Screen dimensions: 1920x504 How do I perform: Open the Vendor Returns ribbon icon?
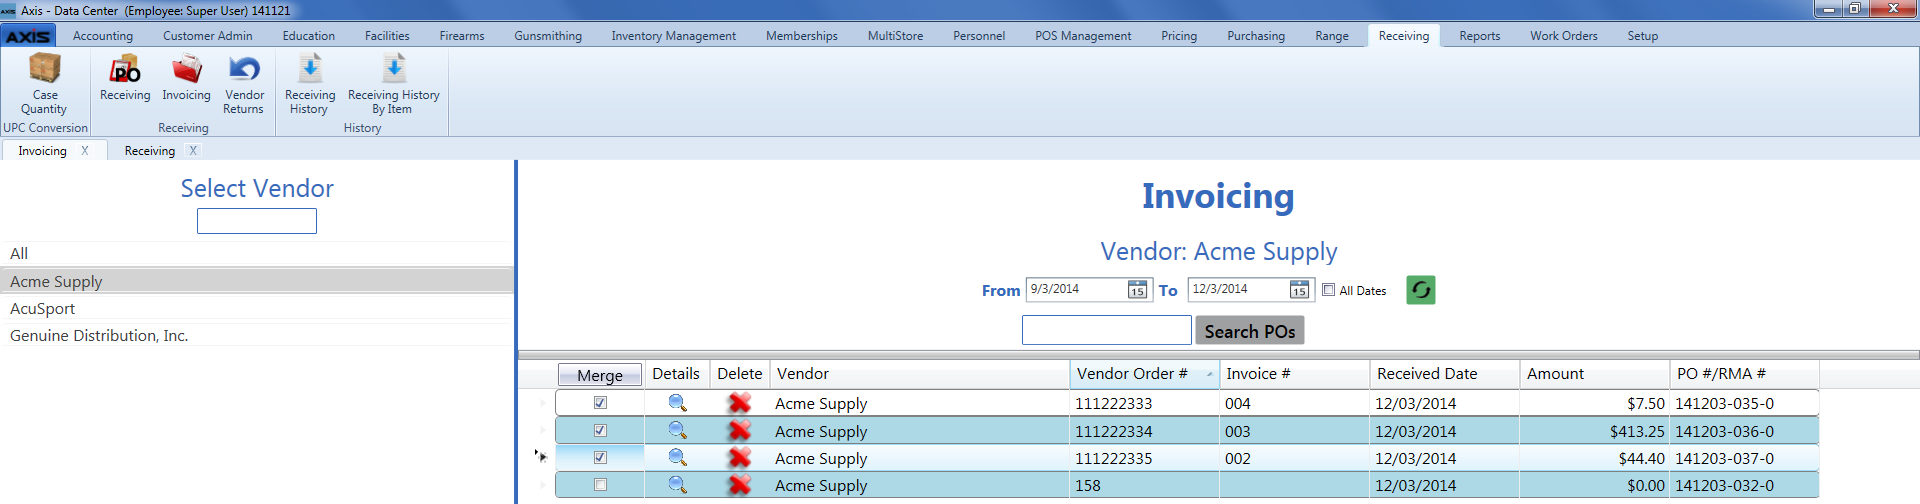click(x=244, y=84)
